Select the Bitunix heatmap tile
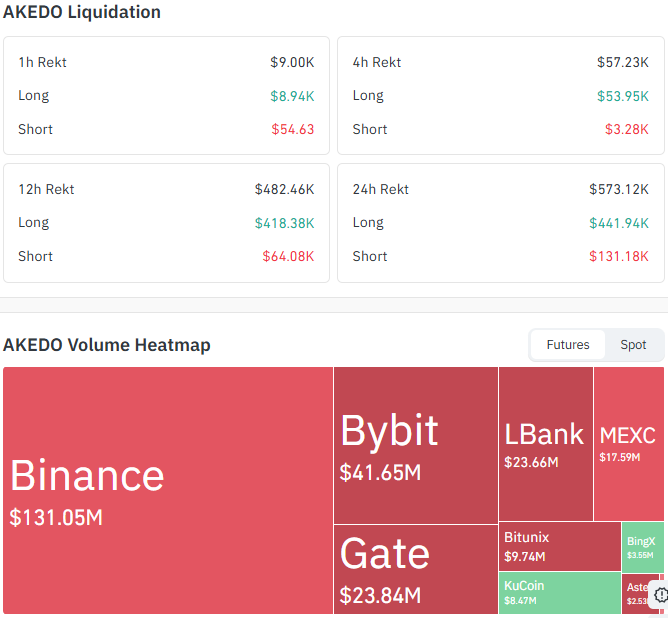 560,546
